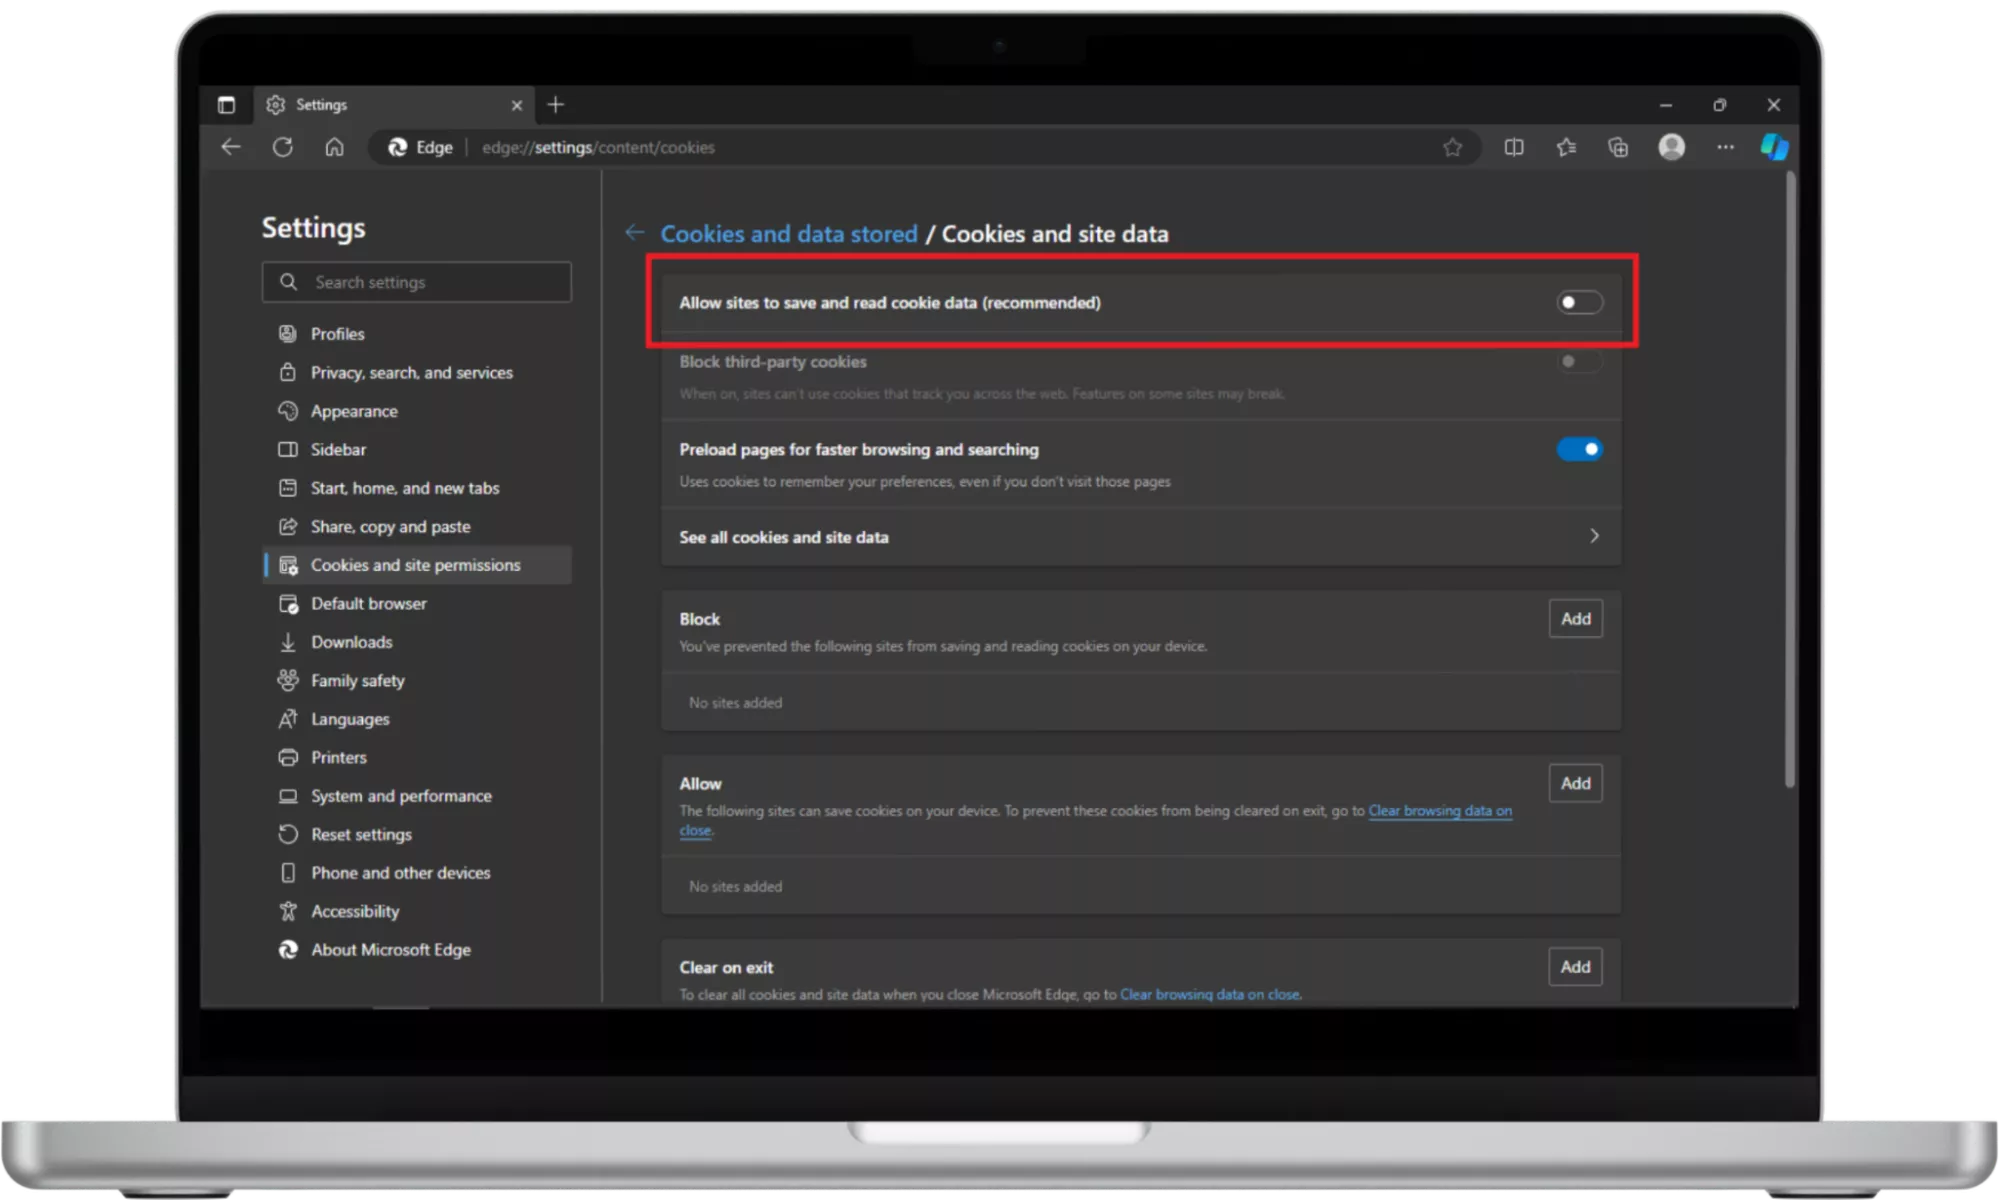Click the Copilot icon in toolbar
Screen dimensions: 1999x1200
[1774, 147]
